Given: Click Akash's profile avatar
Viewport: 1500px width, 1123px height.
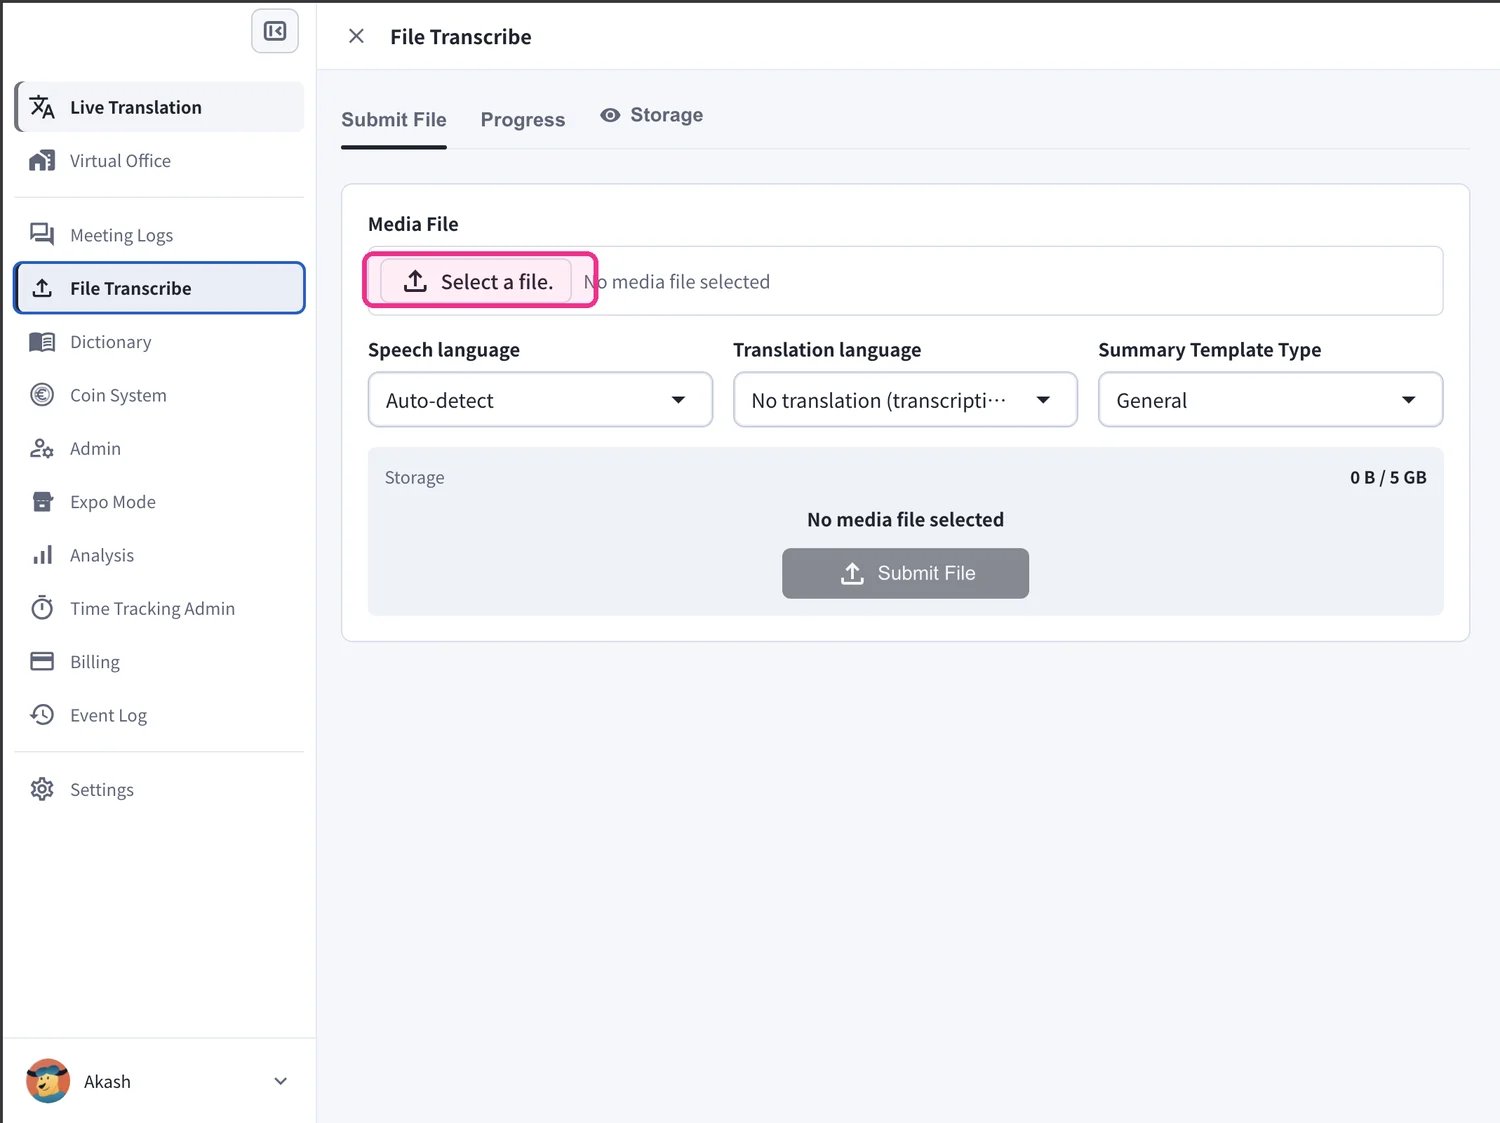Looking at the screenshot, I should tap(48, 1081).
